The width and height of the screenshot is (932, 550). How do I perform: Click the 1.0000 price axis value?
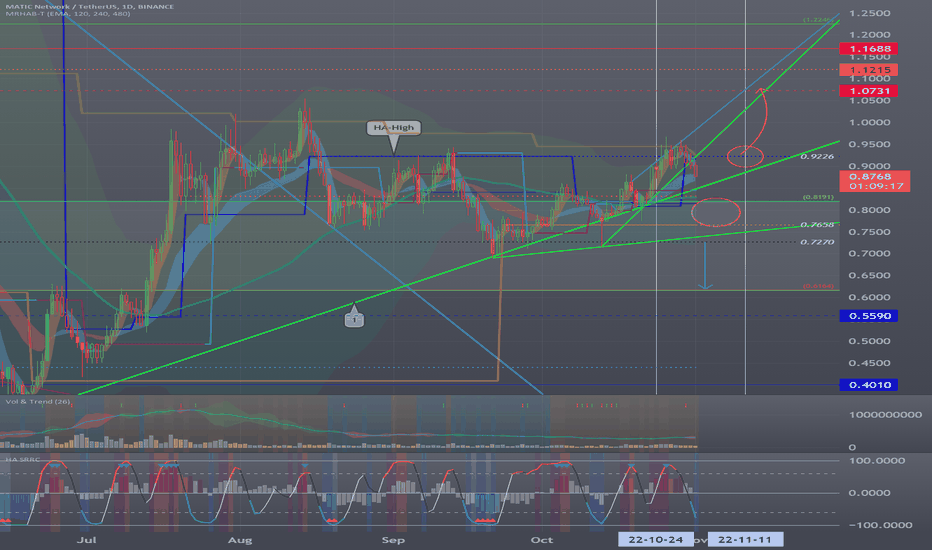[870, 122]
